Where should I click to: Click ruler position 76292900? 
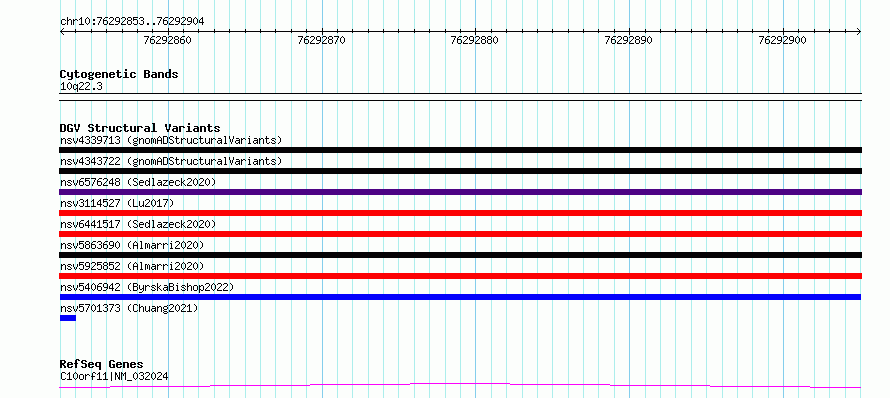point(782,40)
